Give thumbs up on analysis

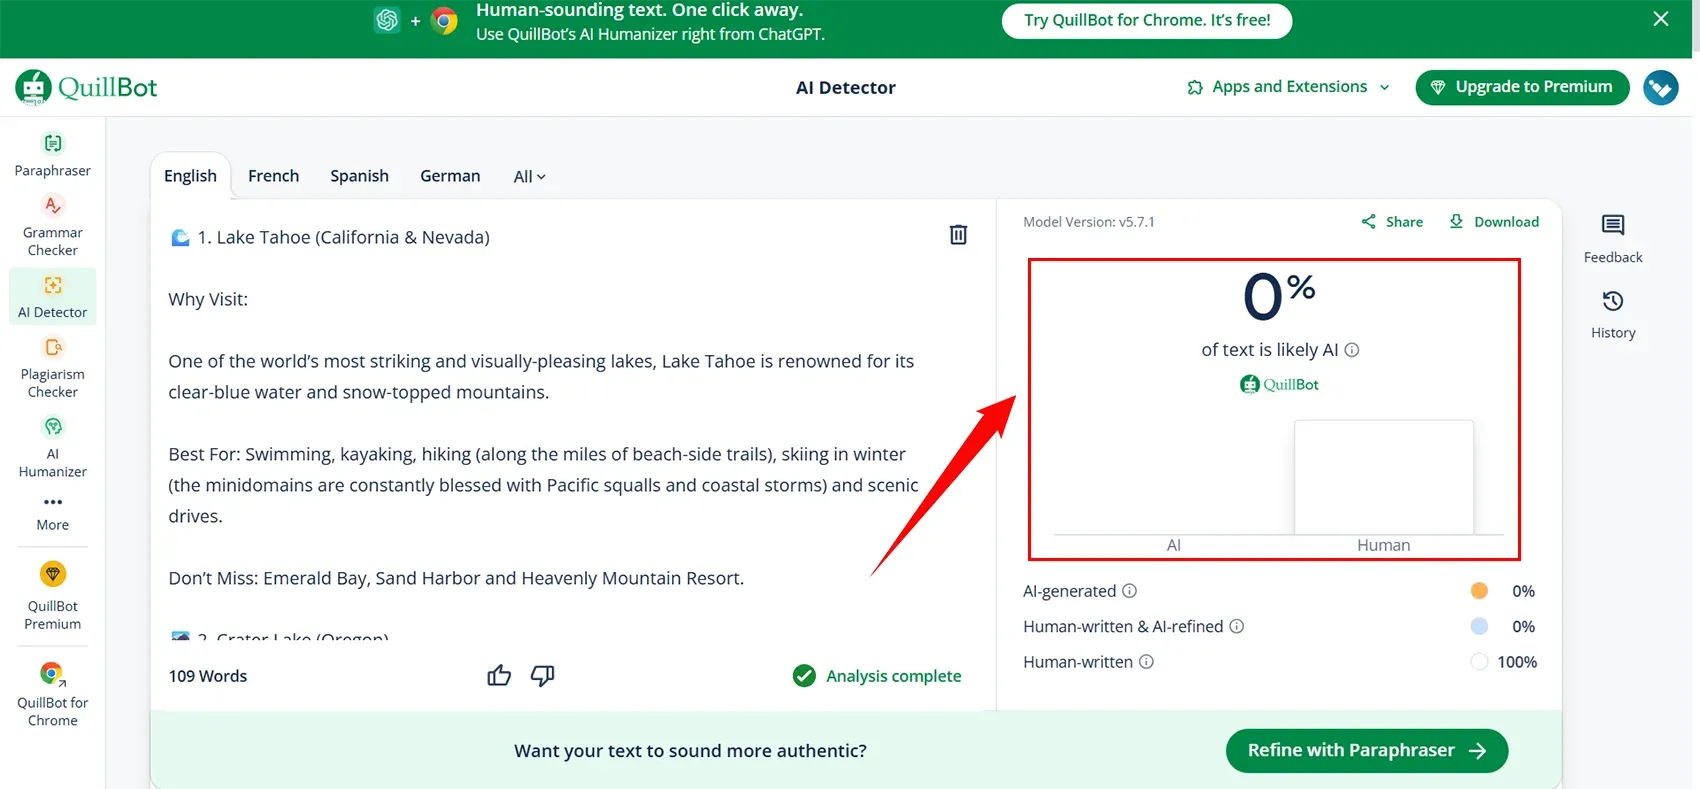tap(498, 676)
